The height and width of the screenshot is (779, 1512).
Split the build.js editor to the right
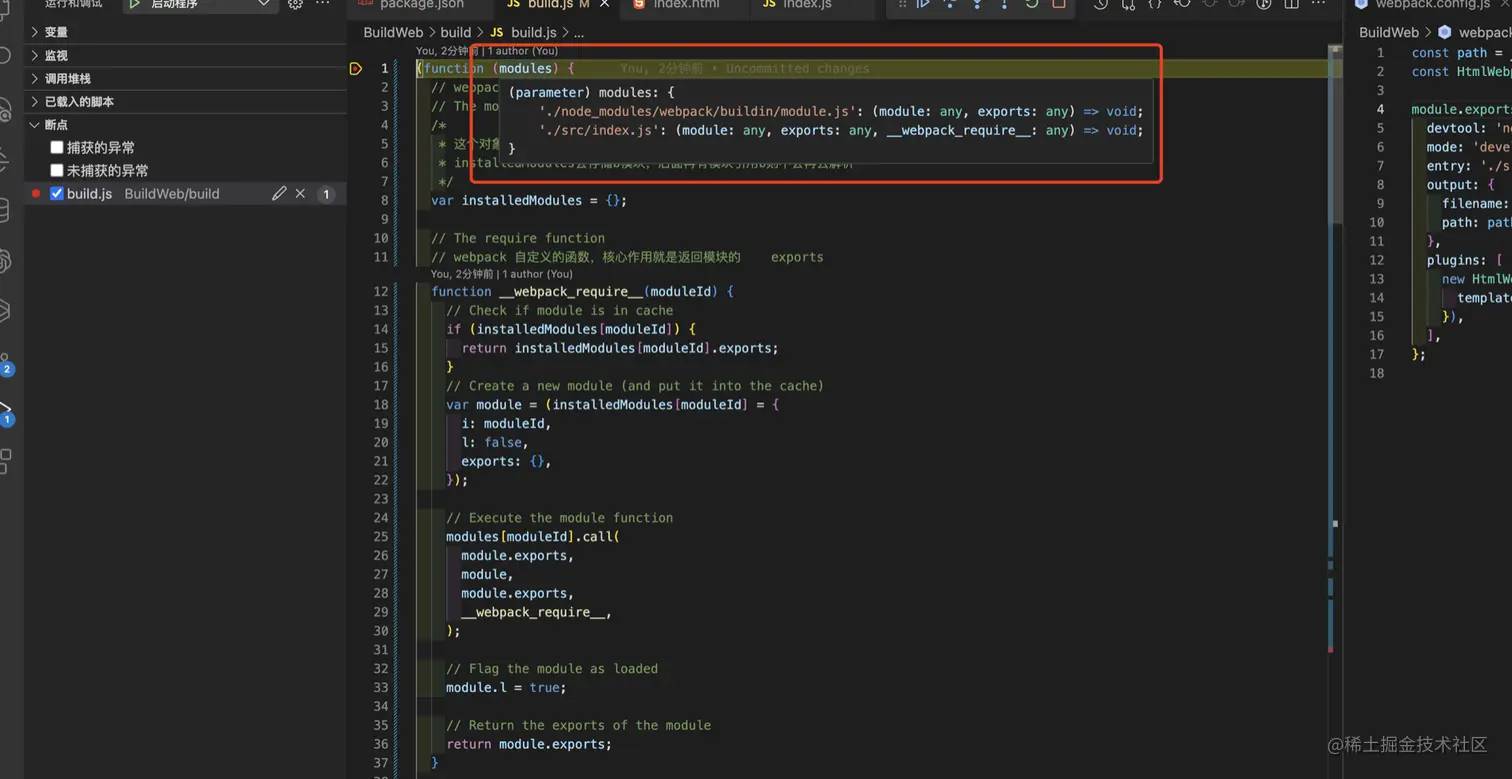[x=1291, y=4]
